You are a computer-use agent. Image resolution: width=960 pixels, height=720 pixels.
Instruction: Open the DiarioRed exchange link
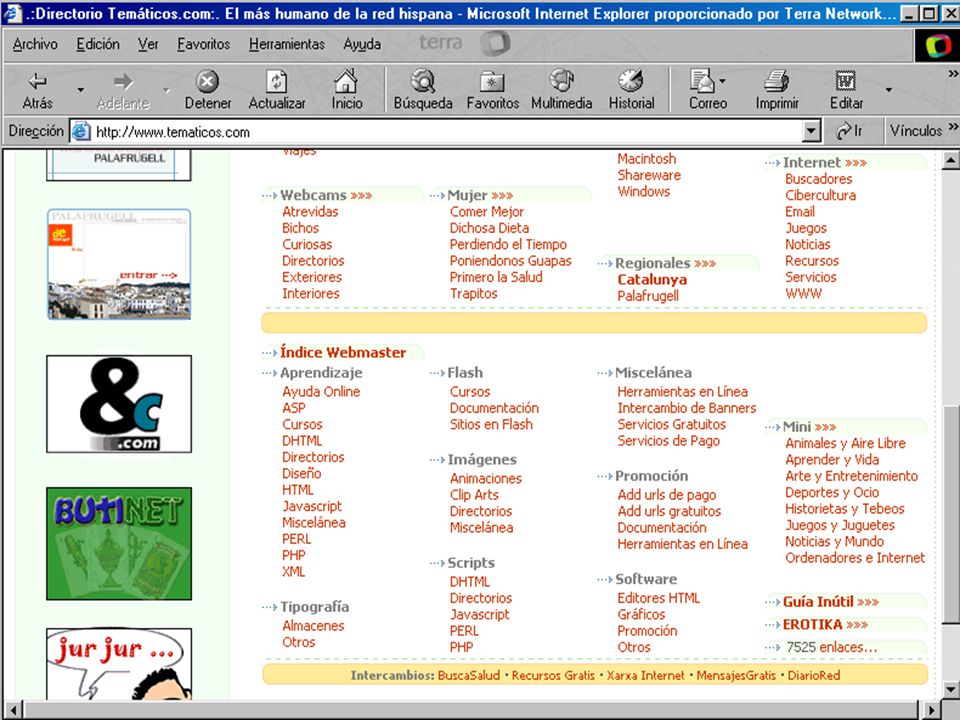(x=813, y=675)
